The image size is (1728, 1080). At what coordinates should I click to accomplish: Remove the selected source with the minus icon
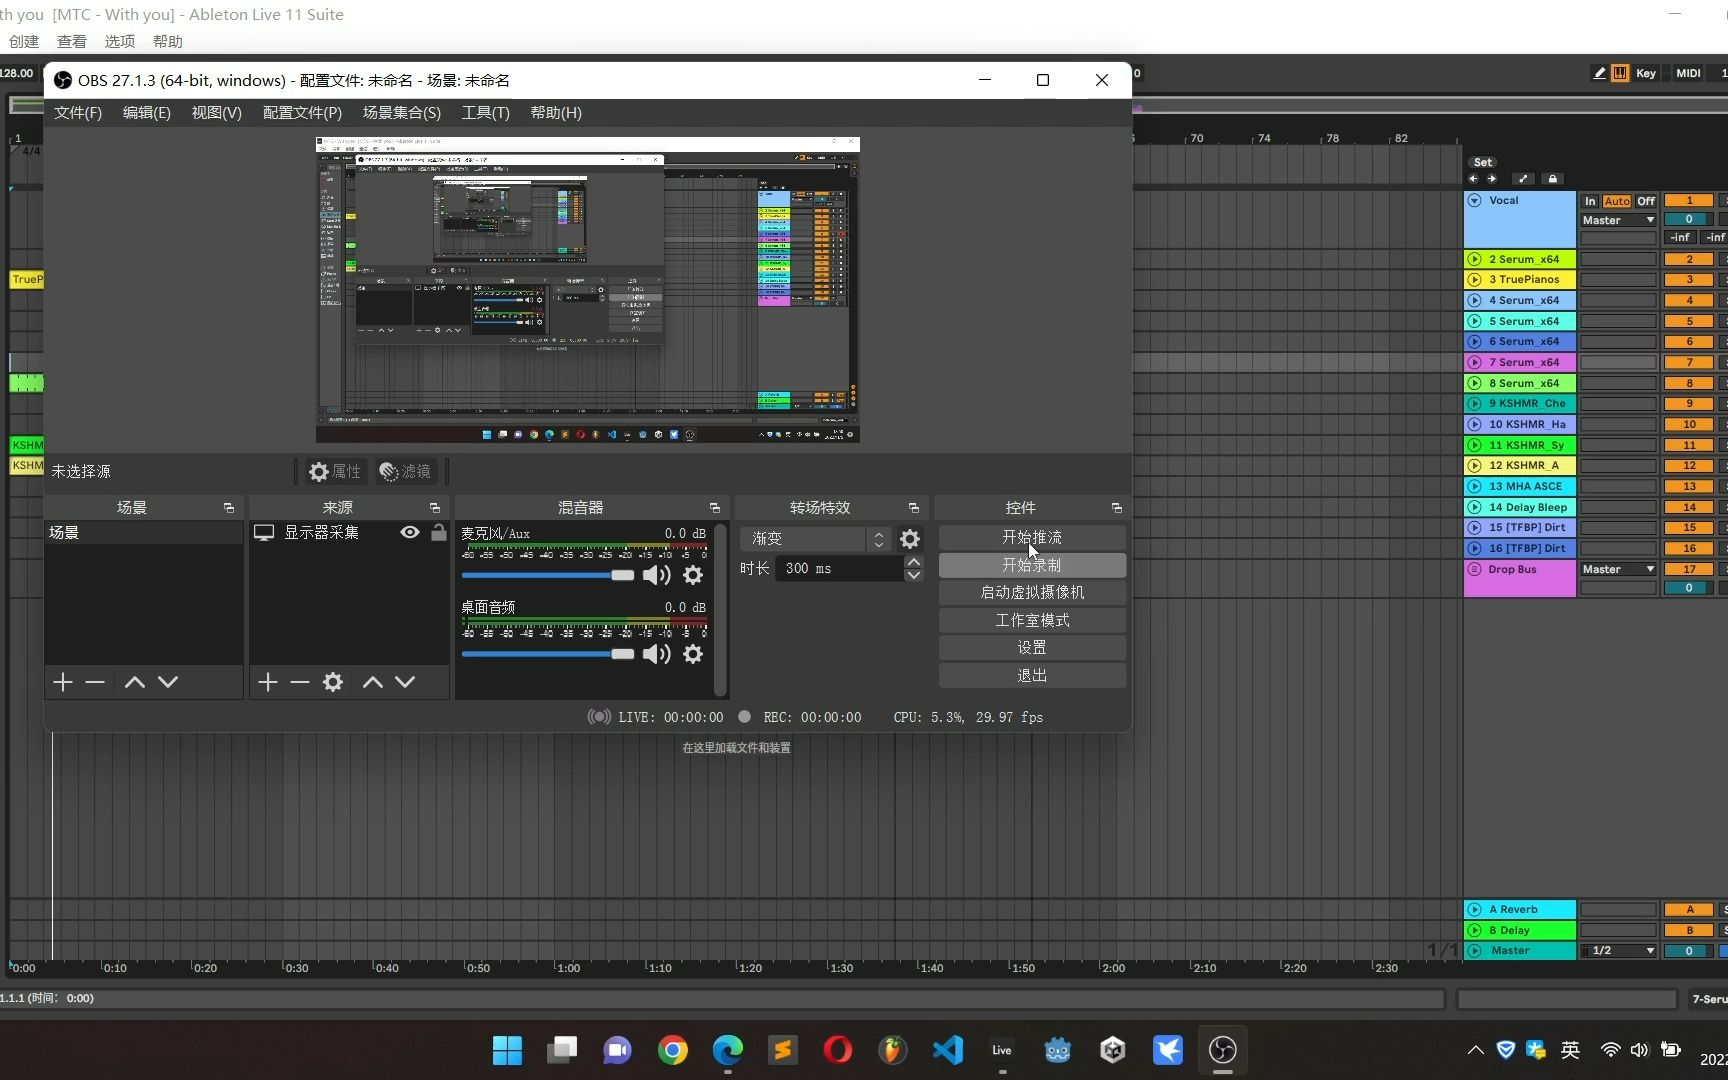click(299, 682)
